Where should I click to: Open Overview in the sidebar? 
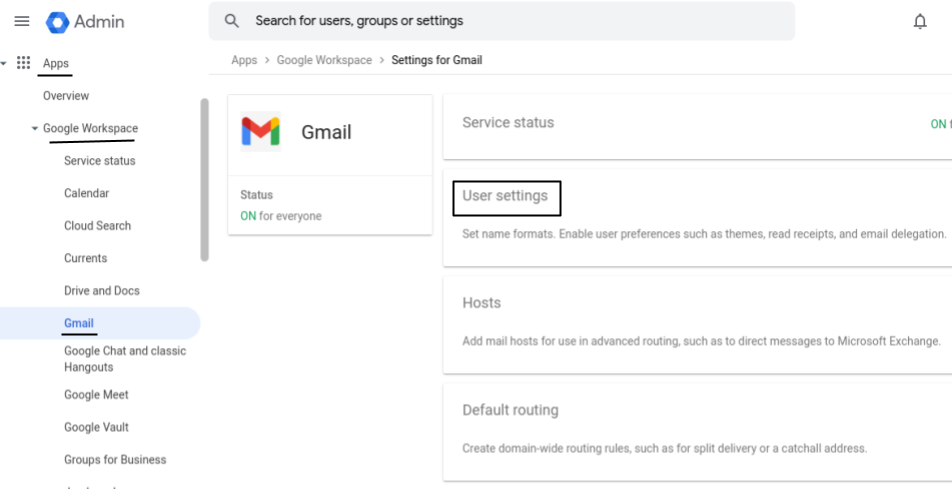tap(66, 95)
